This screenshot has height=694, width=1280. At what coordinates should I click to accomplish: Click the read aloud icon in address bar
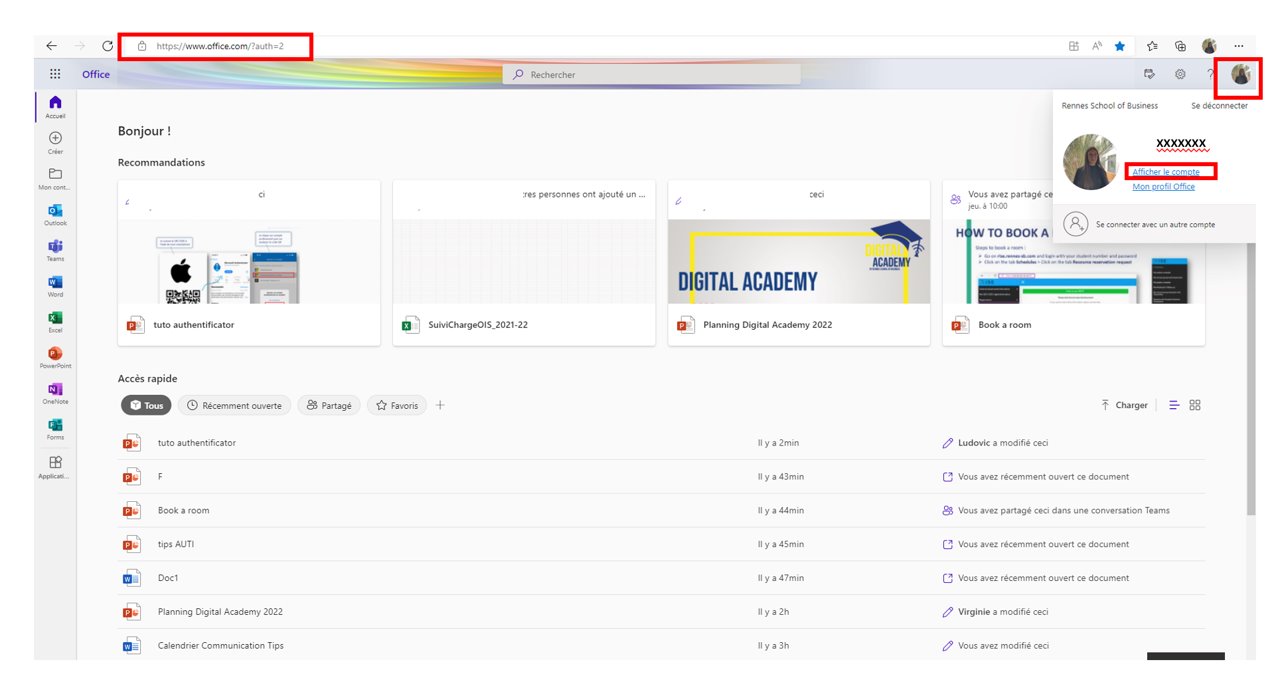tap(1097, 46)
